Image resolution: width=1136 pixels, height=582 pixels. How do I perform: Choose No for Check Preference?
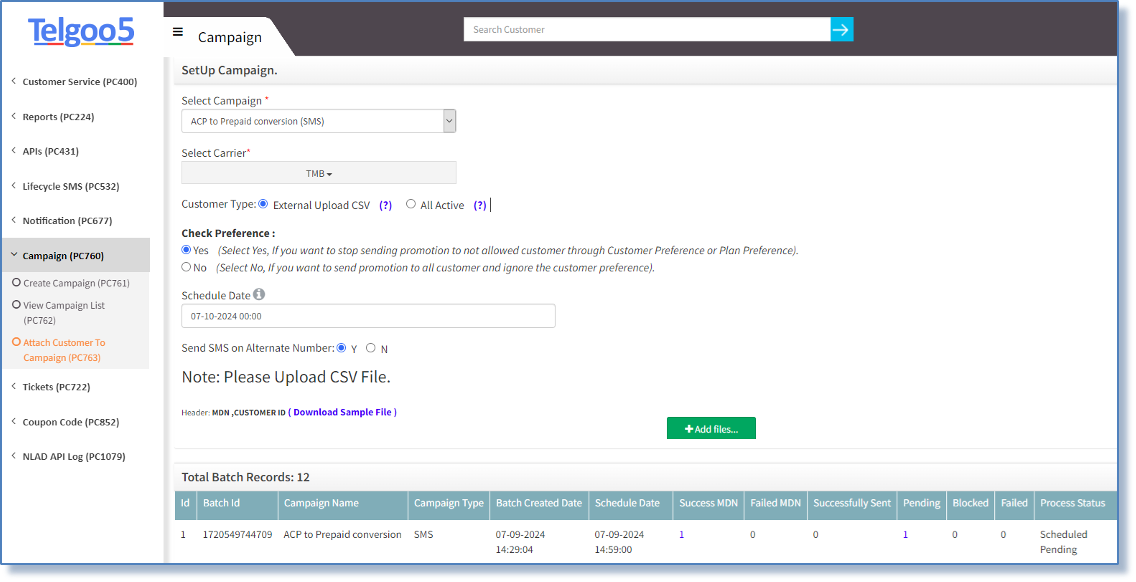186,267
